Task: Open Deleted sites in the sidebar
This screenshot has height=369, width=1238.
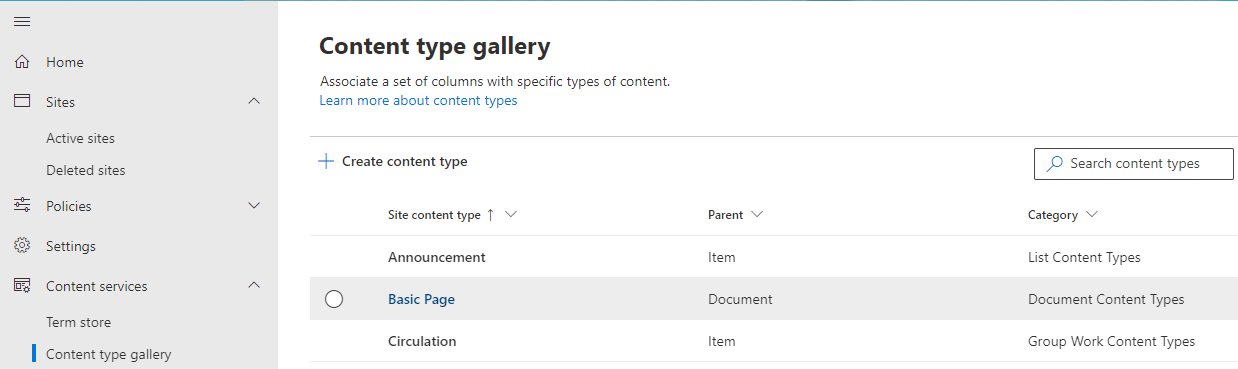Action: click(x=86, y=170)
